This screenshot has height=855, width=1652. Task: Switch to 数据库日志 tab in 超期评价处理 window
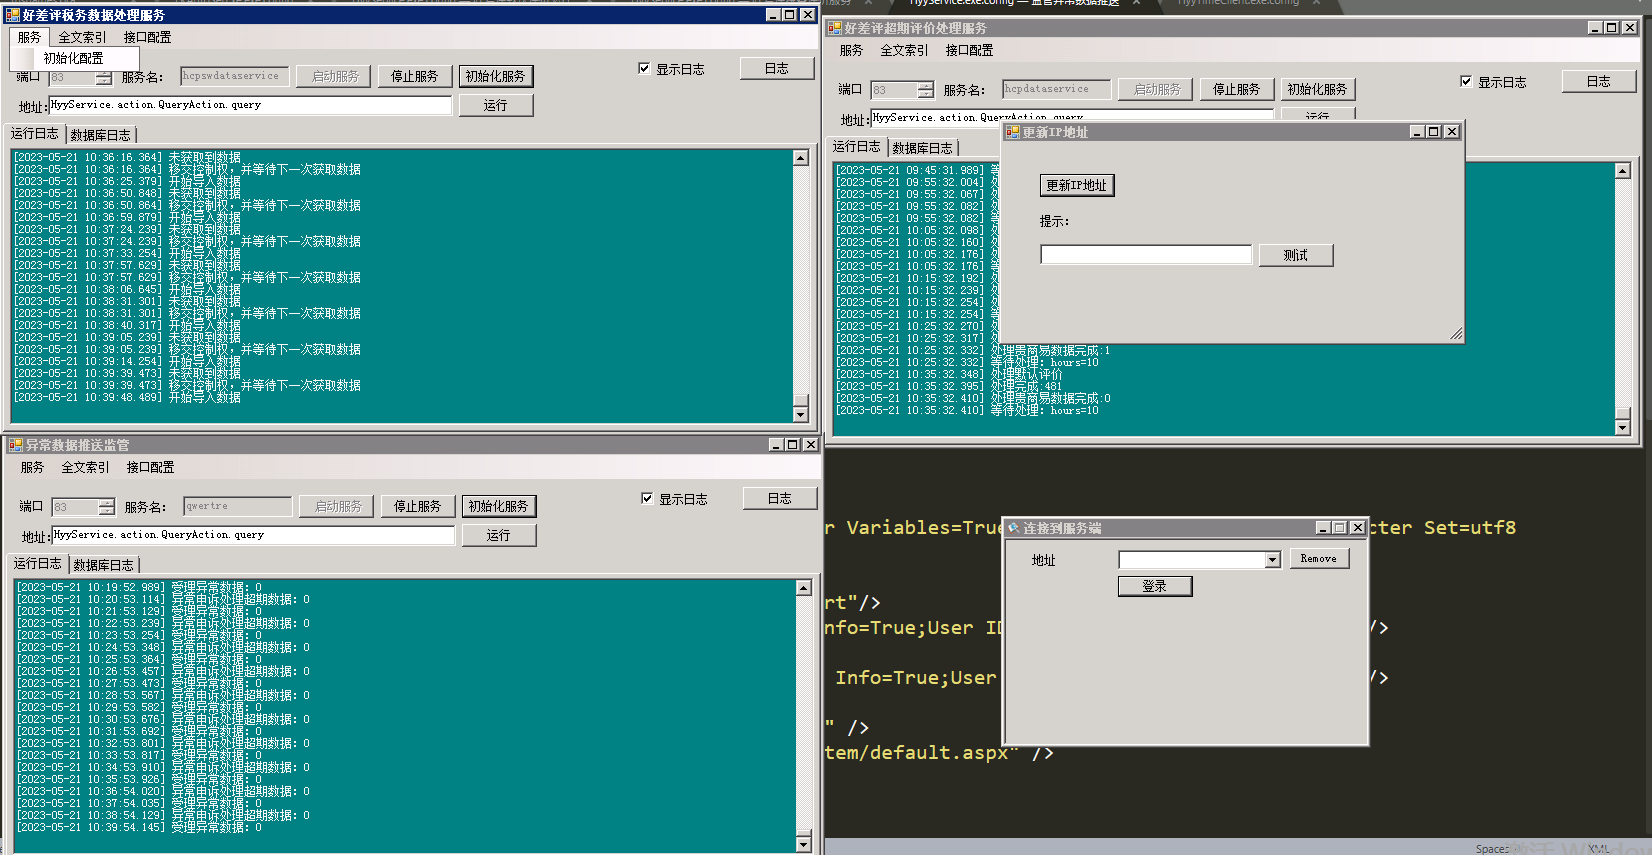point(923,148)
